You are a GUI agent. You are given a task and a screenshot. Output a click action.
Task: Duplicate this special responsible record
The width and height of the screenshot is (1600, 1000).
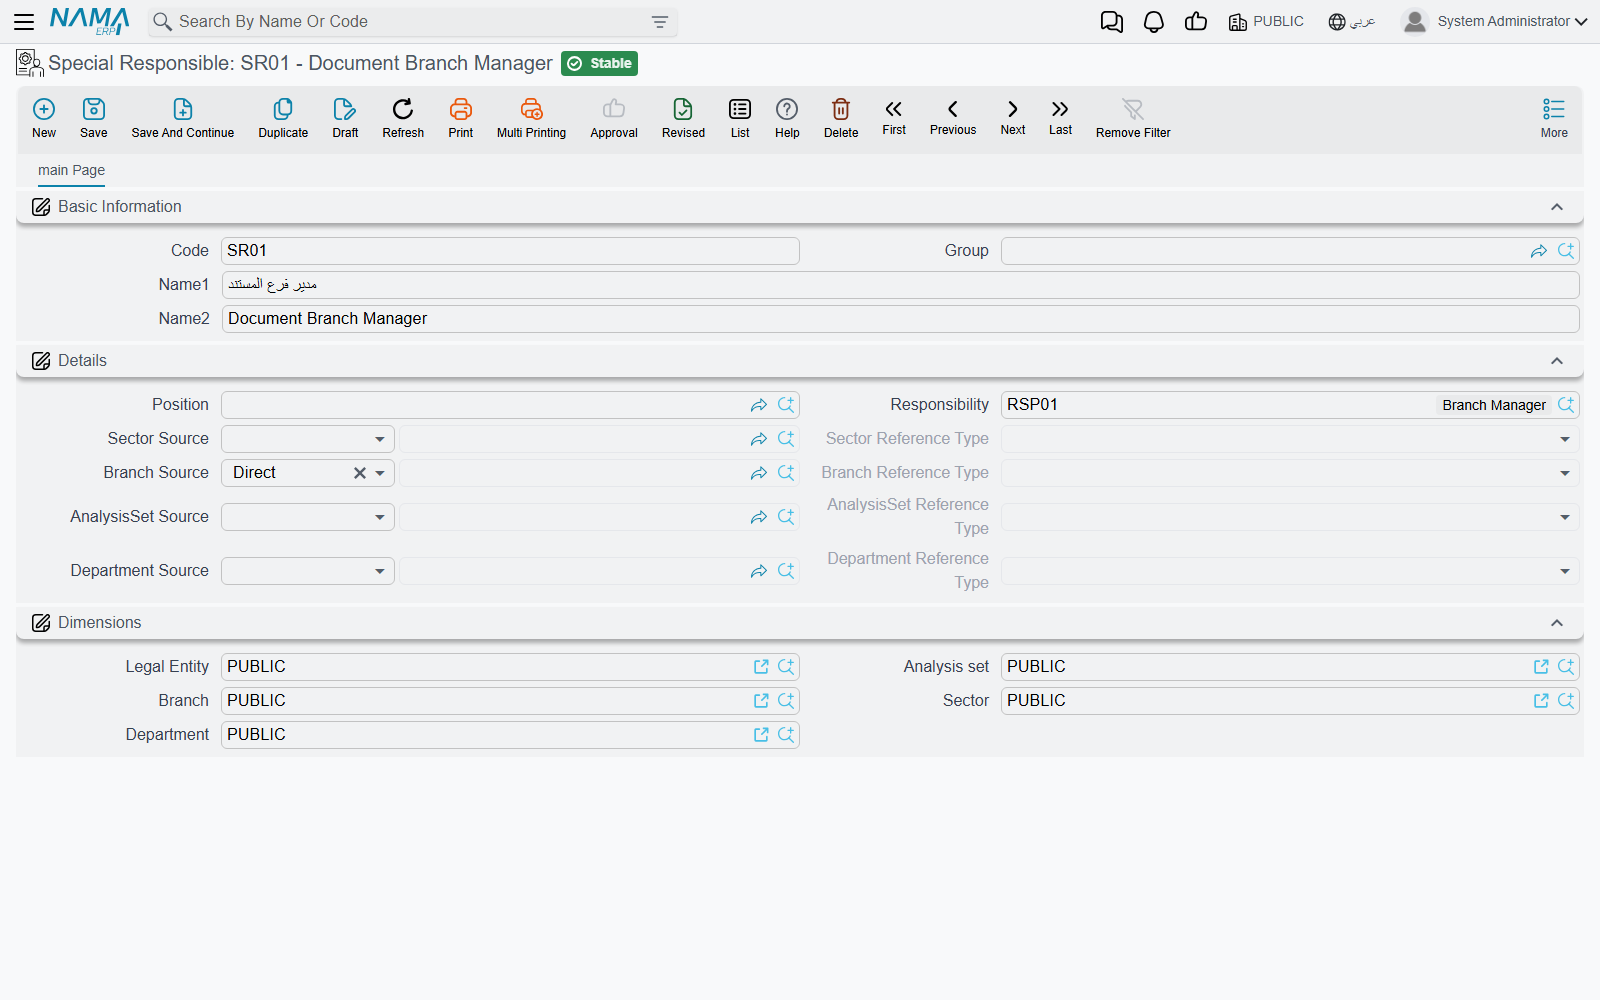pos(283,118)
